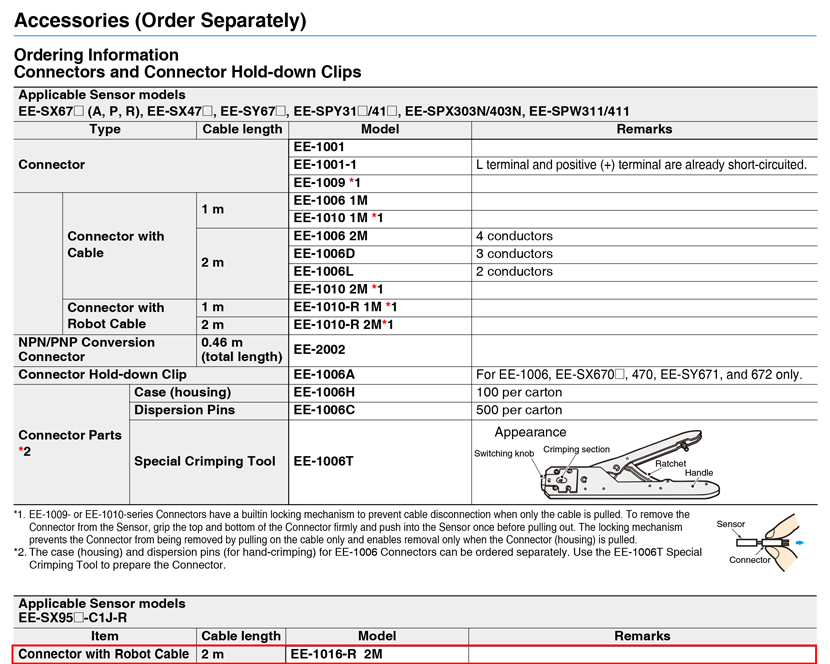Click model cell EE-1006 2M
The image size is (830, 664).
(x=380, y=236)
